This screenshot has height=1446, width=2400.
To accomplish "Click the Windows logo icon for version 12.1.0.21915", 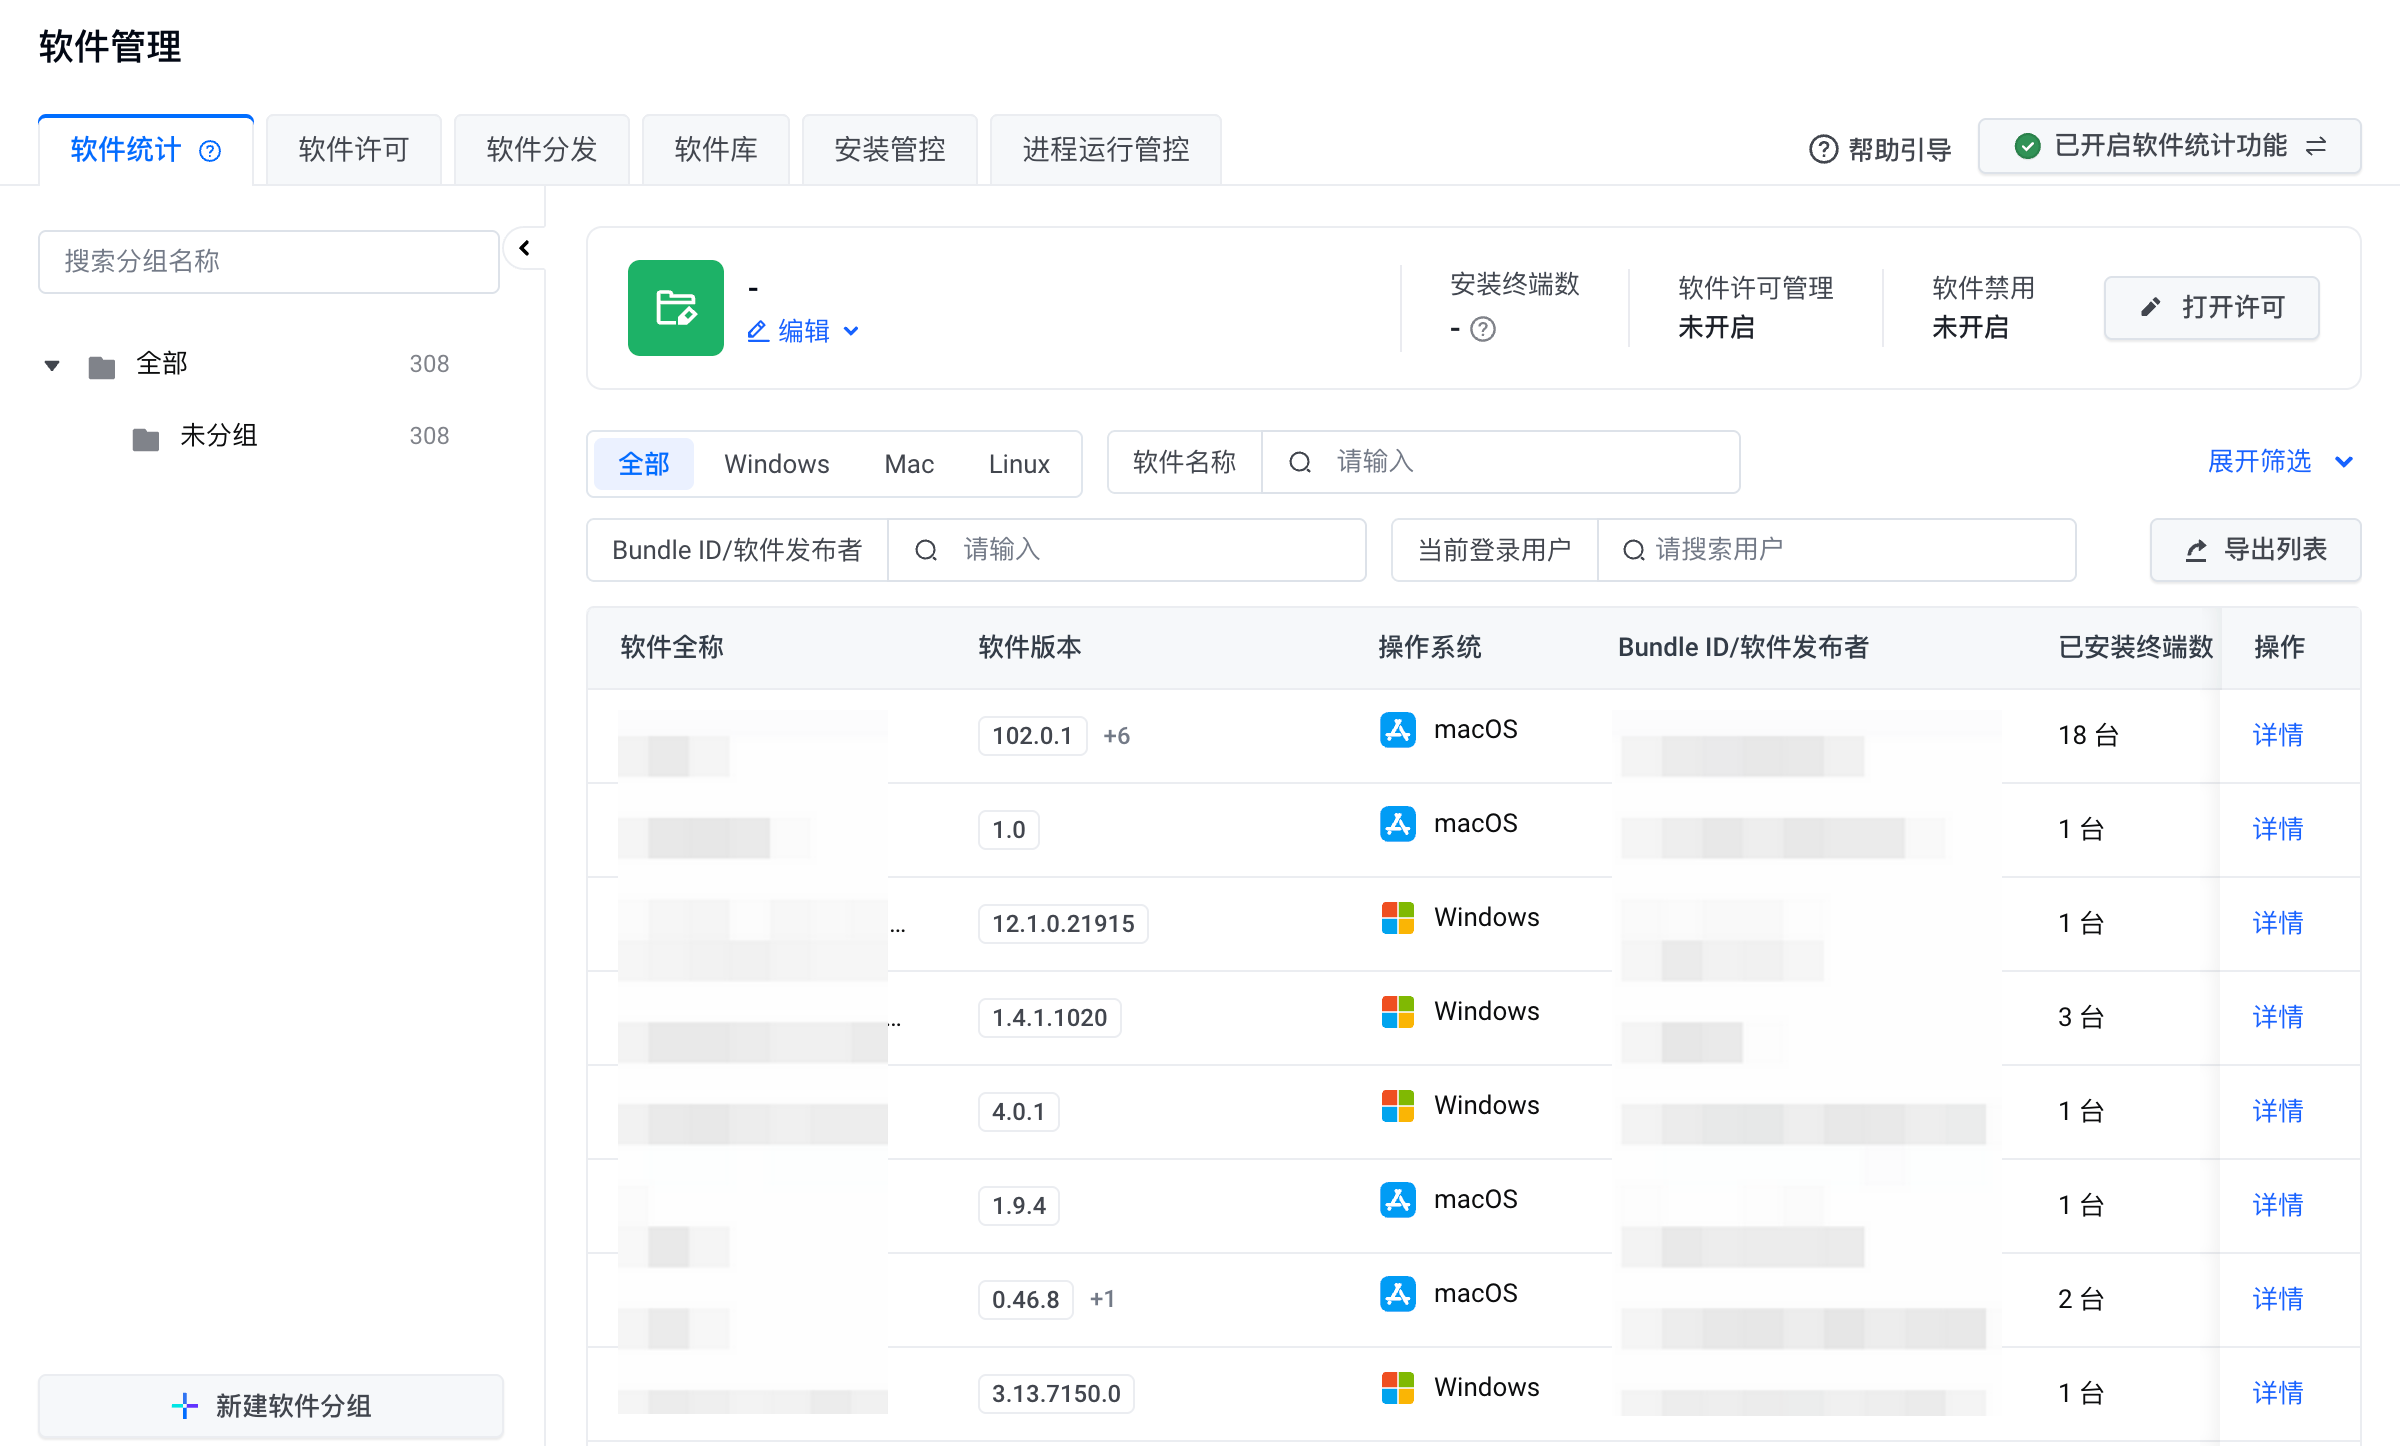I will click(1397, 918).
